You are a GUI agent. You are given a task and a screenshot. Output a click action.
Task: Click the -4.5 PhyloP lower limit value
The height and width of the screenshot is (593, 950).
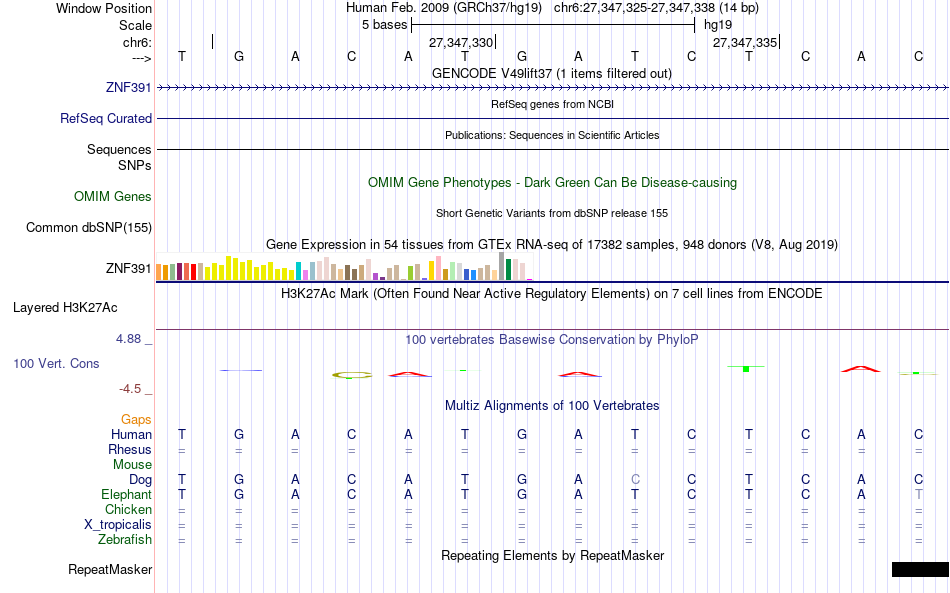(130, 388)
